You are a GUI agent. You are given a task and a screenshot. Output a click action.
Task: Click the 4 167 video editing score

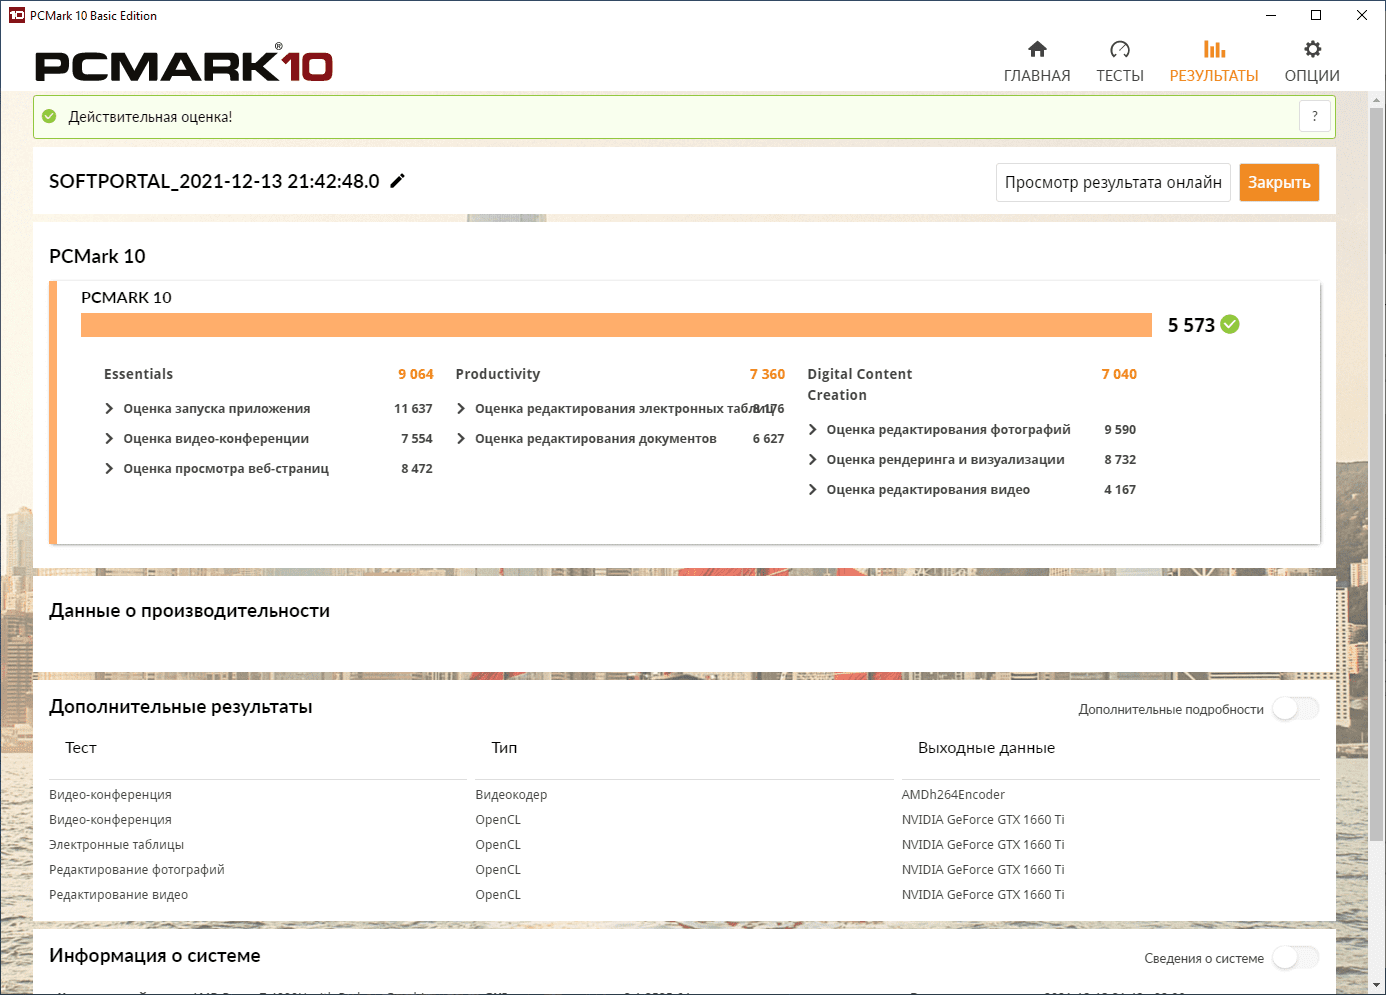pyautogui.click(x=1120, y=490)
